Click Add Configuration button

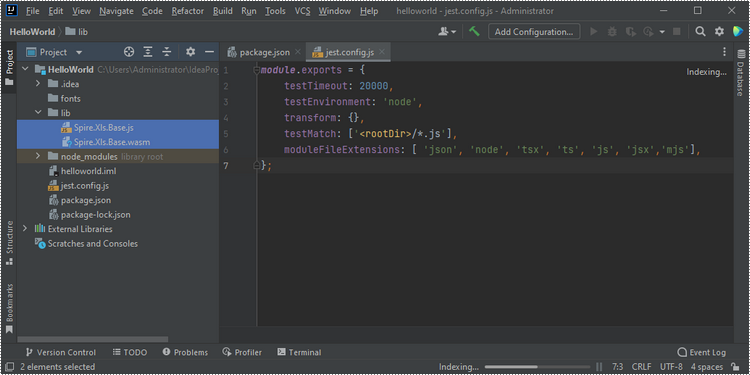tap(534, 32)
